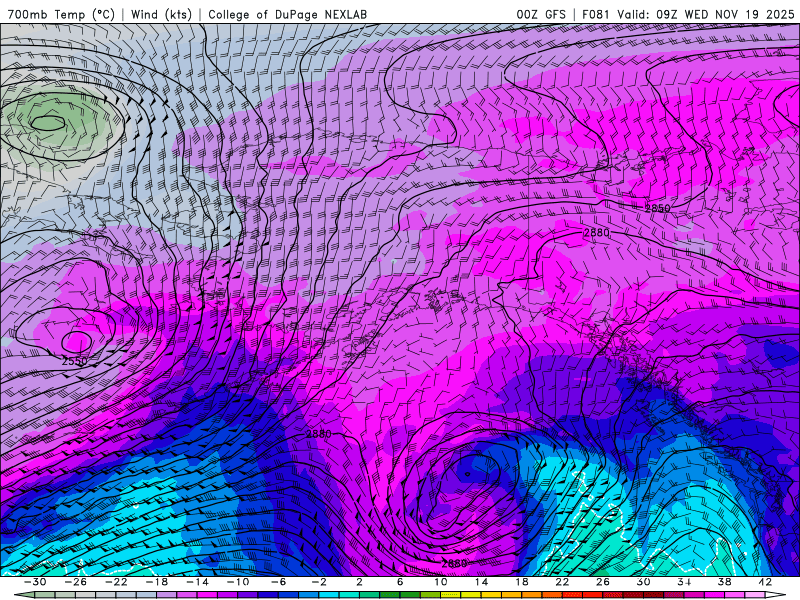Click the -30 colorbar value
Viewport: 800px width, 600px height.
[x=35, y=582]
